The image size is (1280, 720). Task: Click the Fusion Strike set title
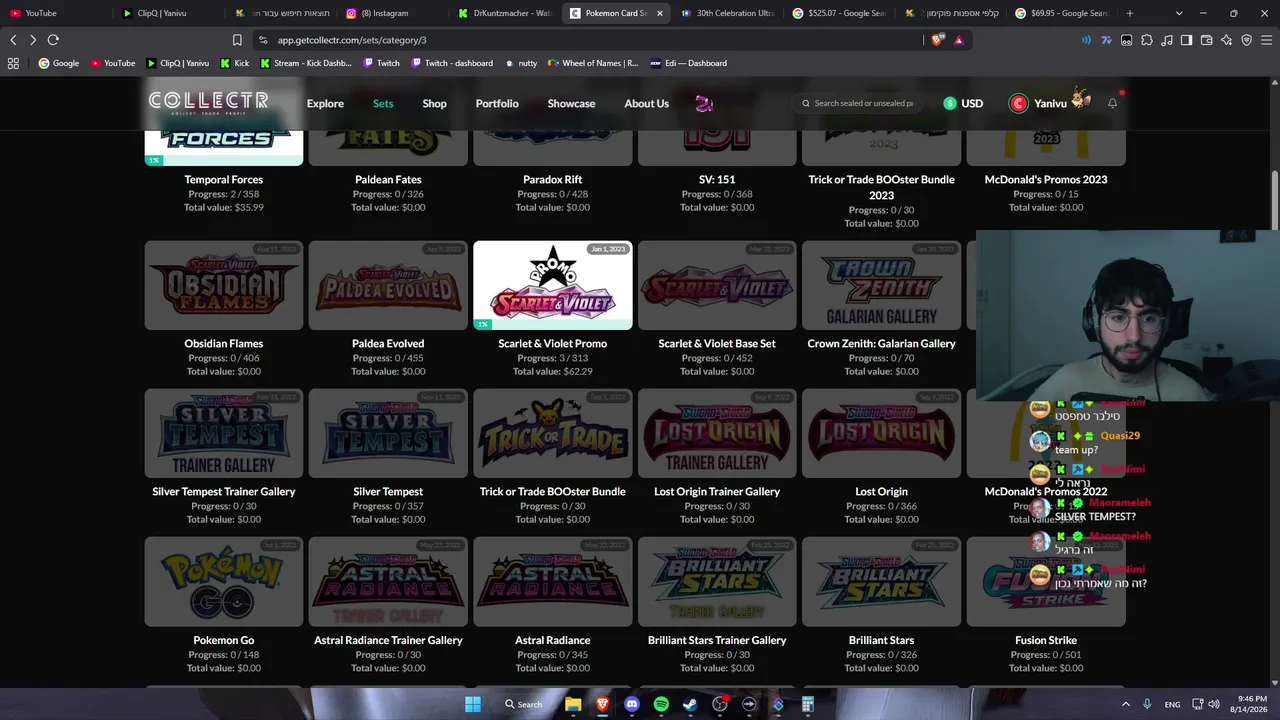click(1046, 640)
